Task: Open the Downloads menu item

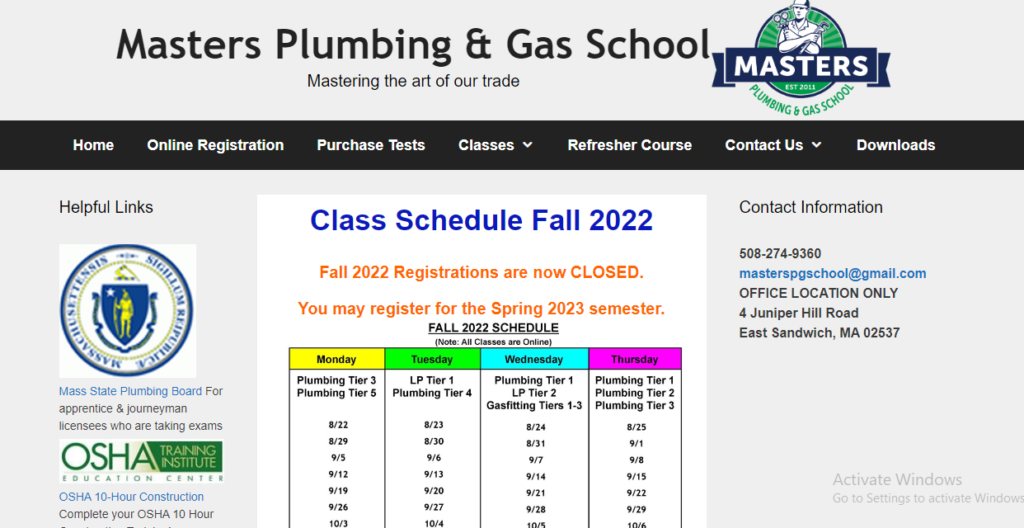Action: [x=895, y=145]
